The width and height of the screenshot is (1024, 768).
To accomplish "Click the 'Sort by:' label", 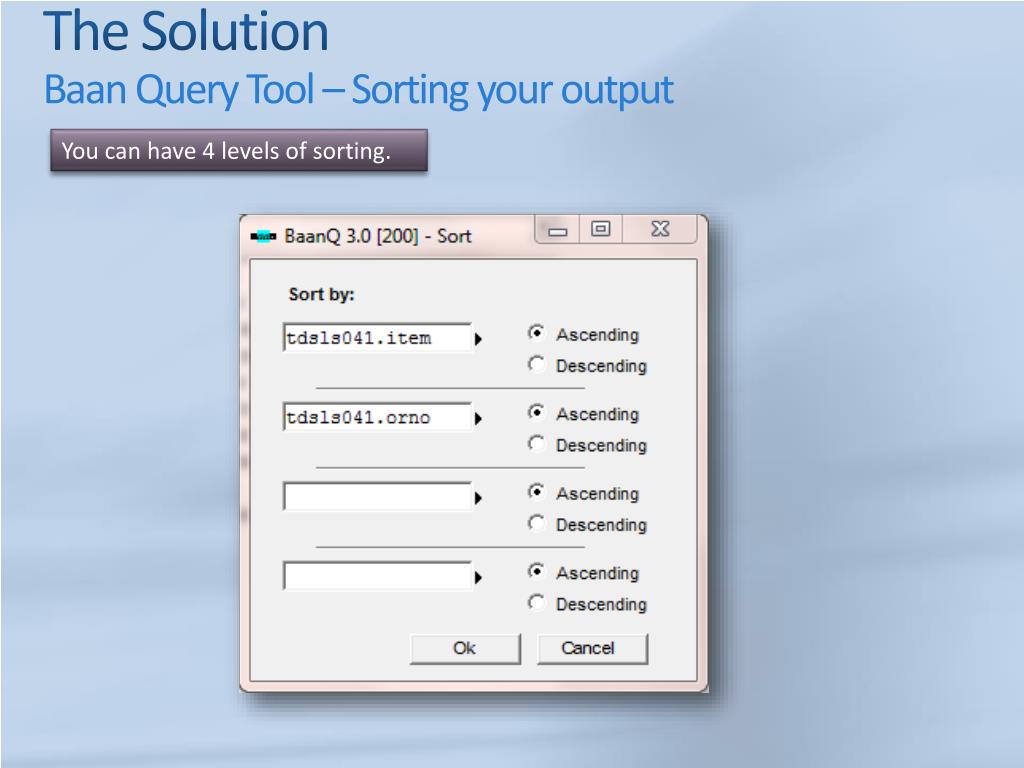I will click(x=321, y=295).
